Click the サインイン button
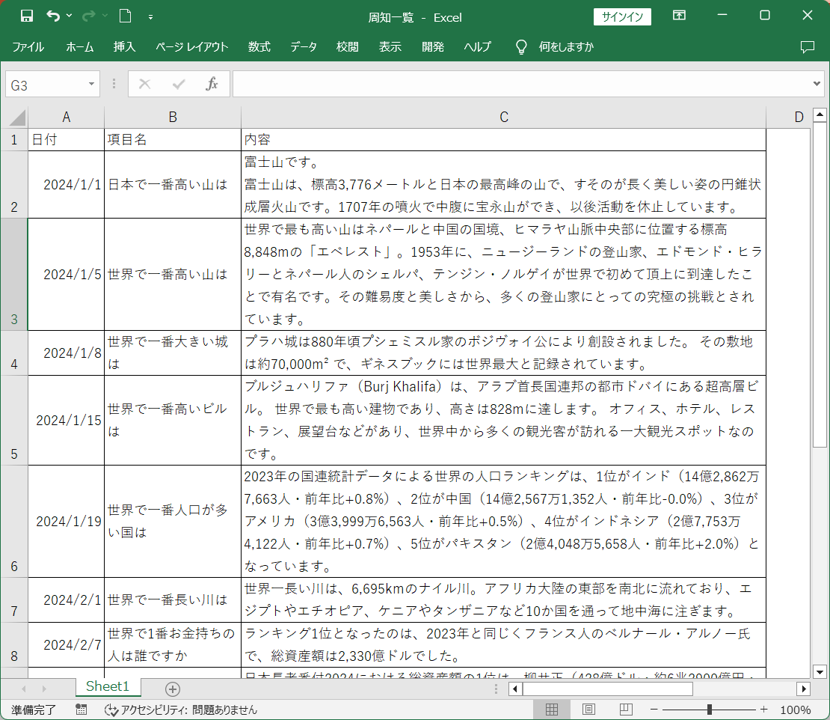Viewport: 830px width, 720px height. [x=623, y=16]
